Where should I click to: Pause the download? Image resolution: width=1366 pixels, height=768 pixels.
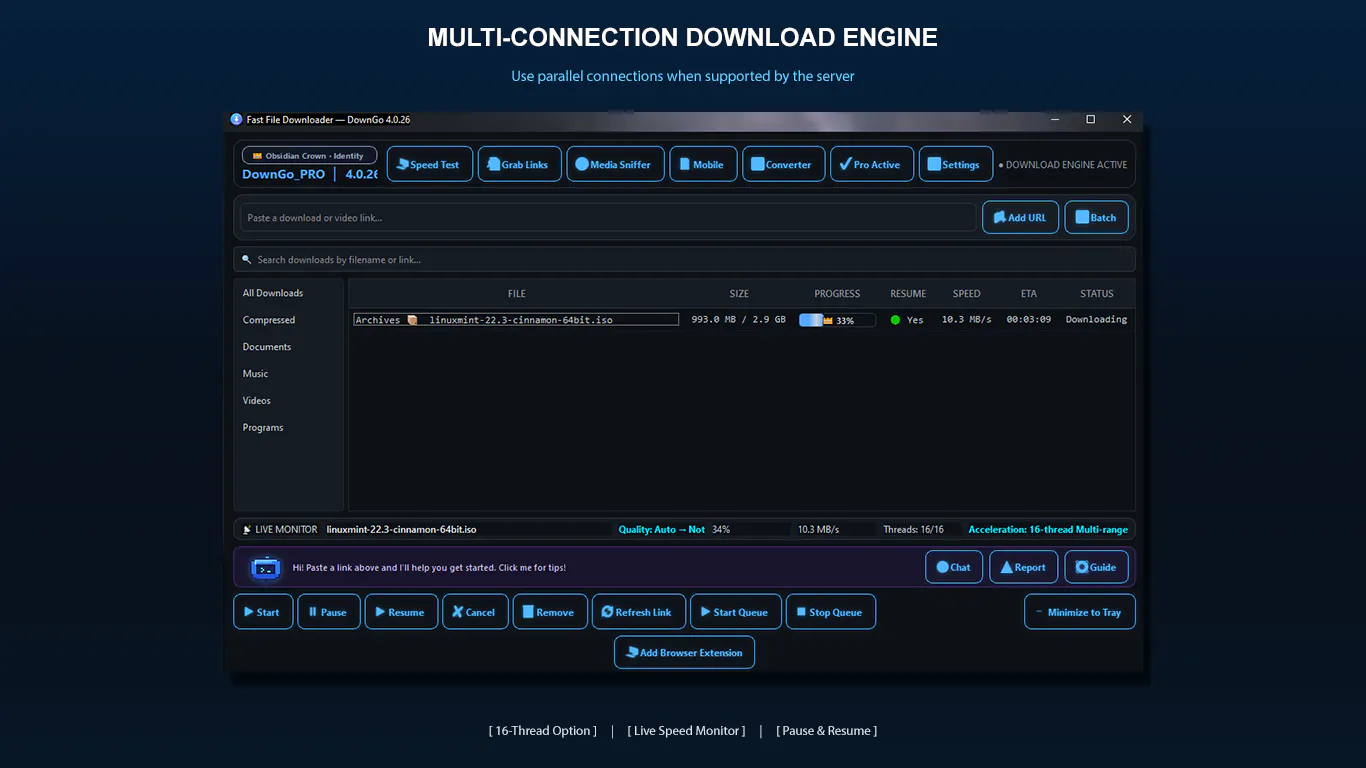tap(328, 612)
